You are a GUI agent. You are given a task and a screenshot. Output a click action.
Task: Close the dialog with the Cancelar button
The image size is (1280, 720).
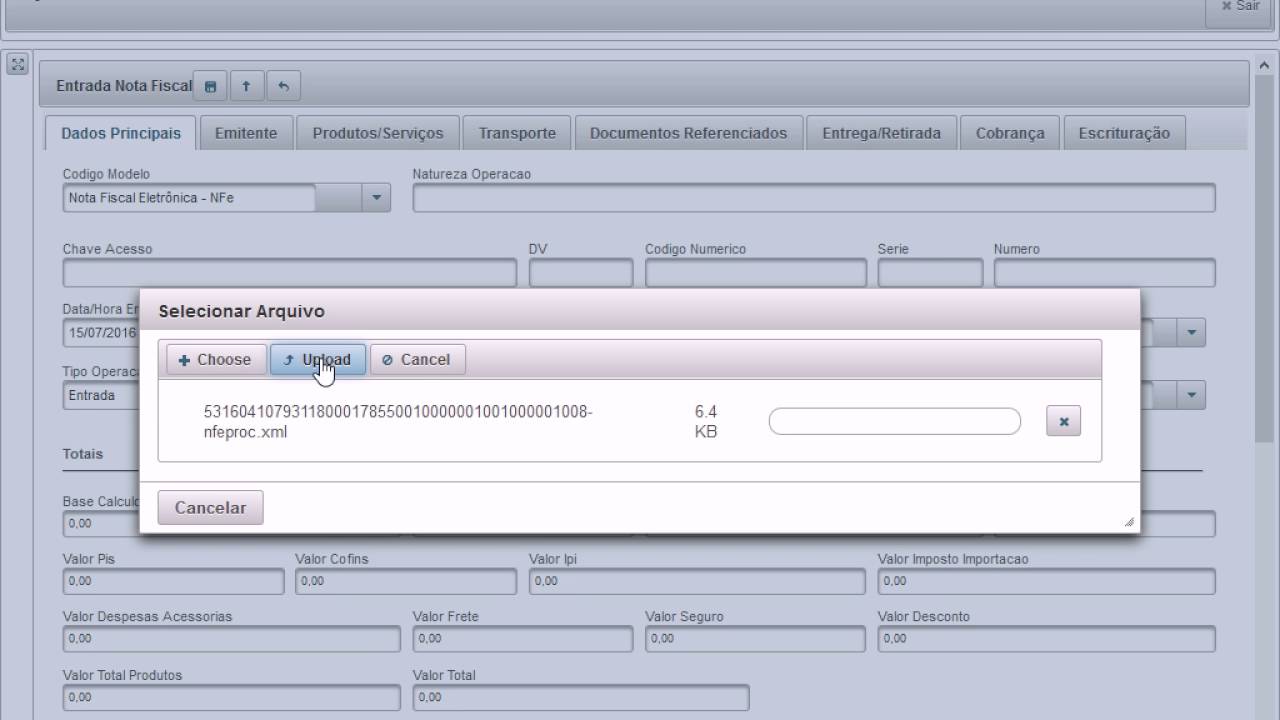click(x=210, y=508)
